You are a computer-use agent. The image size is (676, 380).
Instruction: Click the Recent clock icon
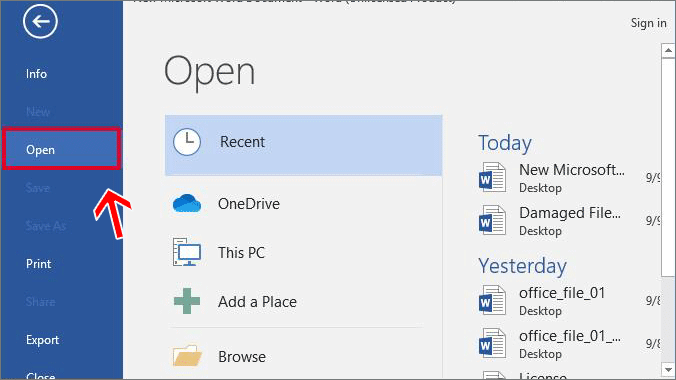point(187,141)
